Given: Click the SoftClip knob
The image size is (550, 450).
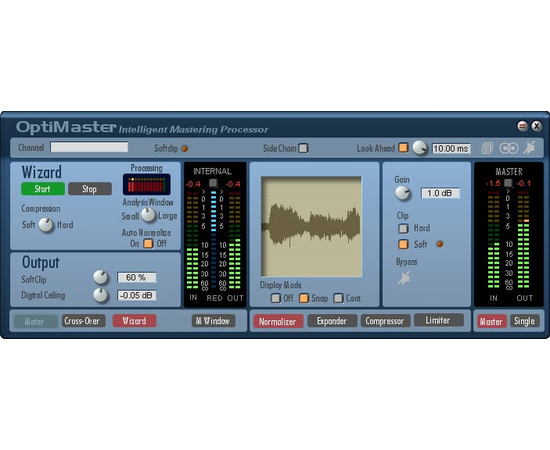Looking at the screenshot, I should pos(101,277).
